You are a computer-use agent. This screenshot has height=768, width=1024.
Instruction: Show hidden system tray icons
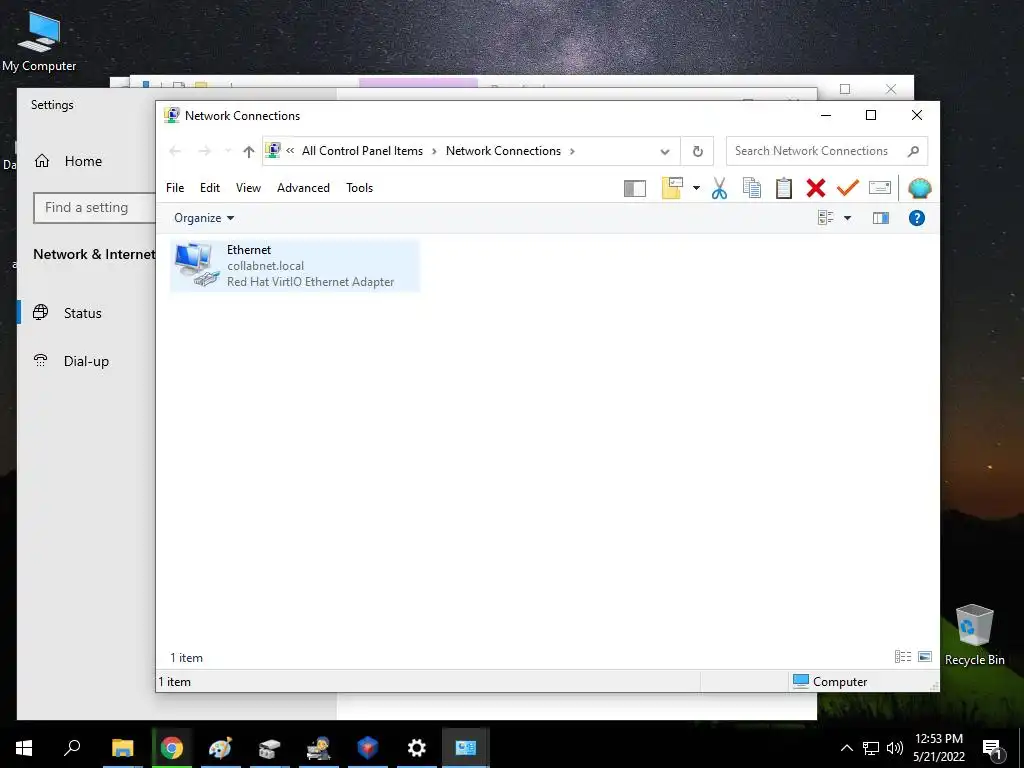pos(846,748)
